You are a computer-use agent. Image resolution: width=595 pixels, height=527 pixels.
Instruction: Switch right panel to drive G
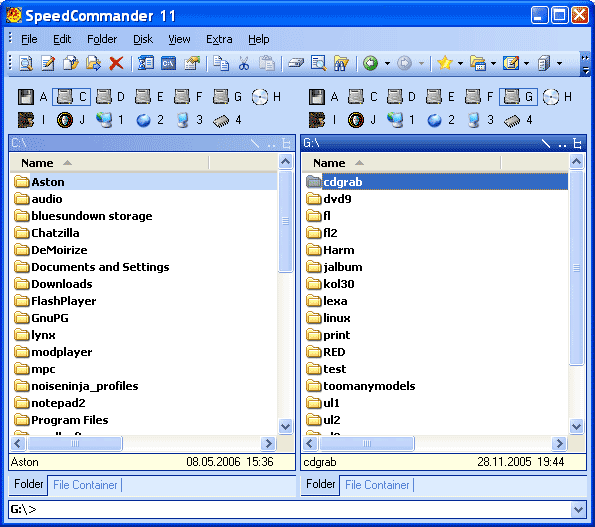point(518,97)
